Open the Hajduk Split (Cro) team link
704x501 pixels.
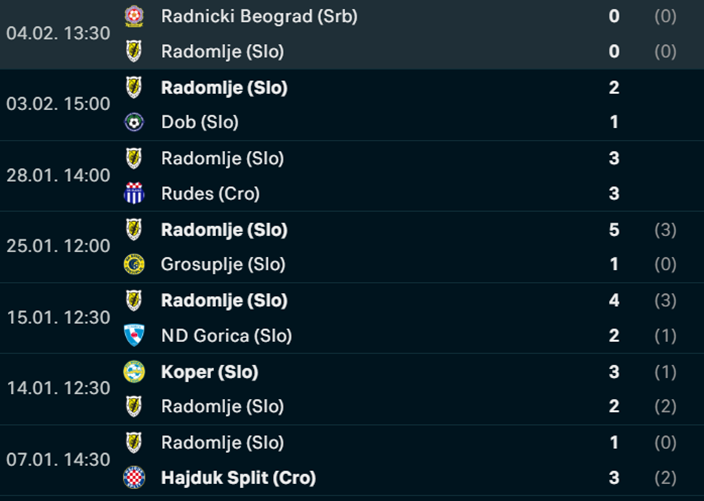(238, 478)
